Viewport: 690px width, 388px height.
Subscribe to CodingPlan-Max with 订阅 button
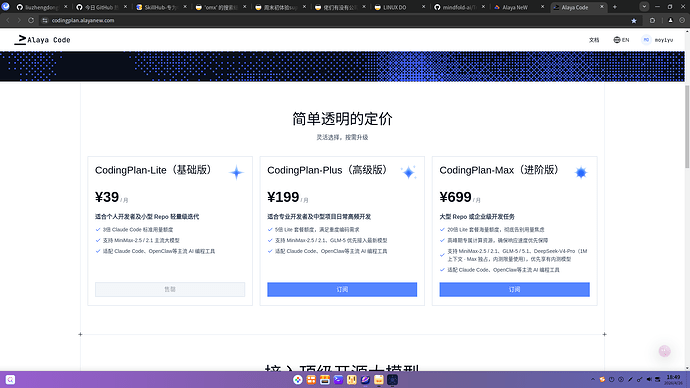point(514,289)
